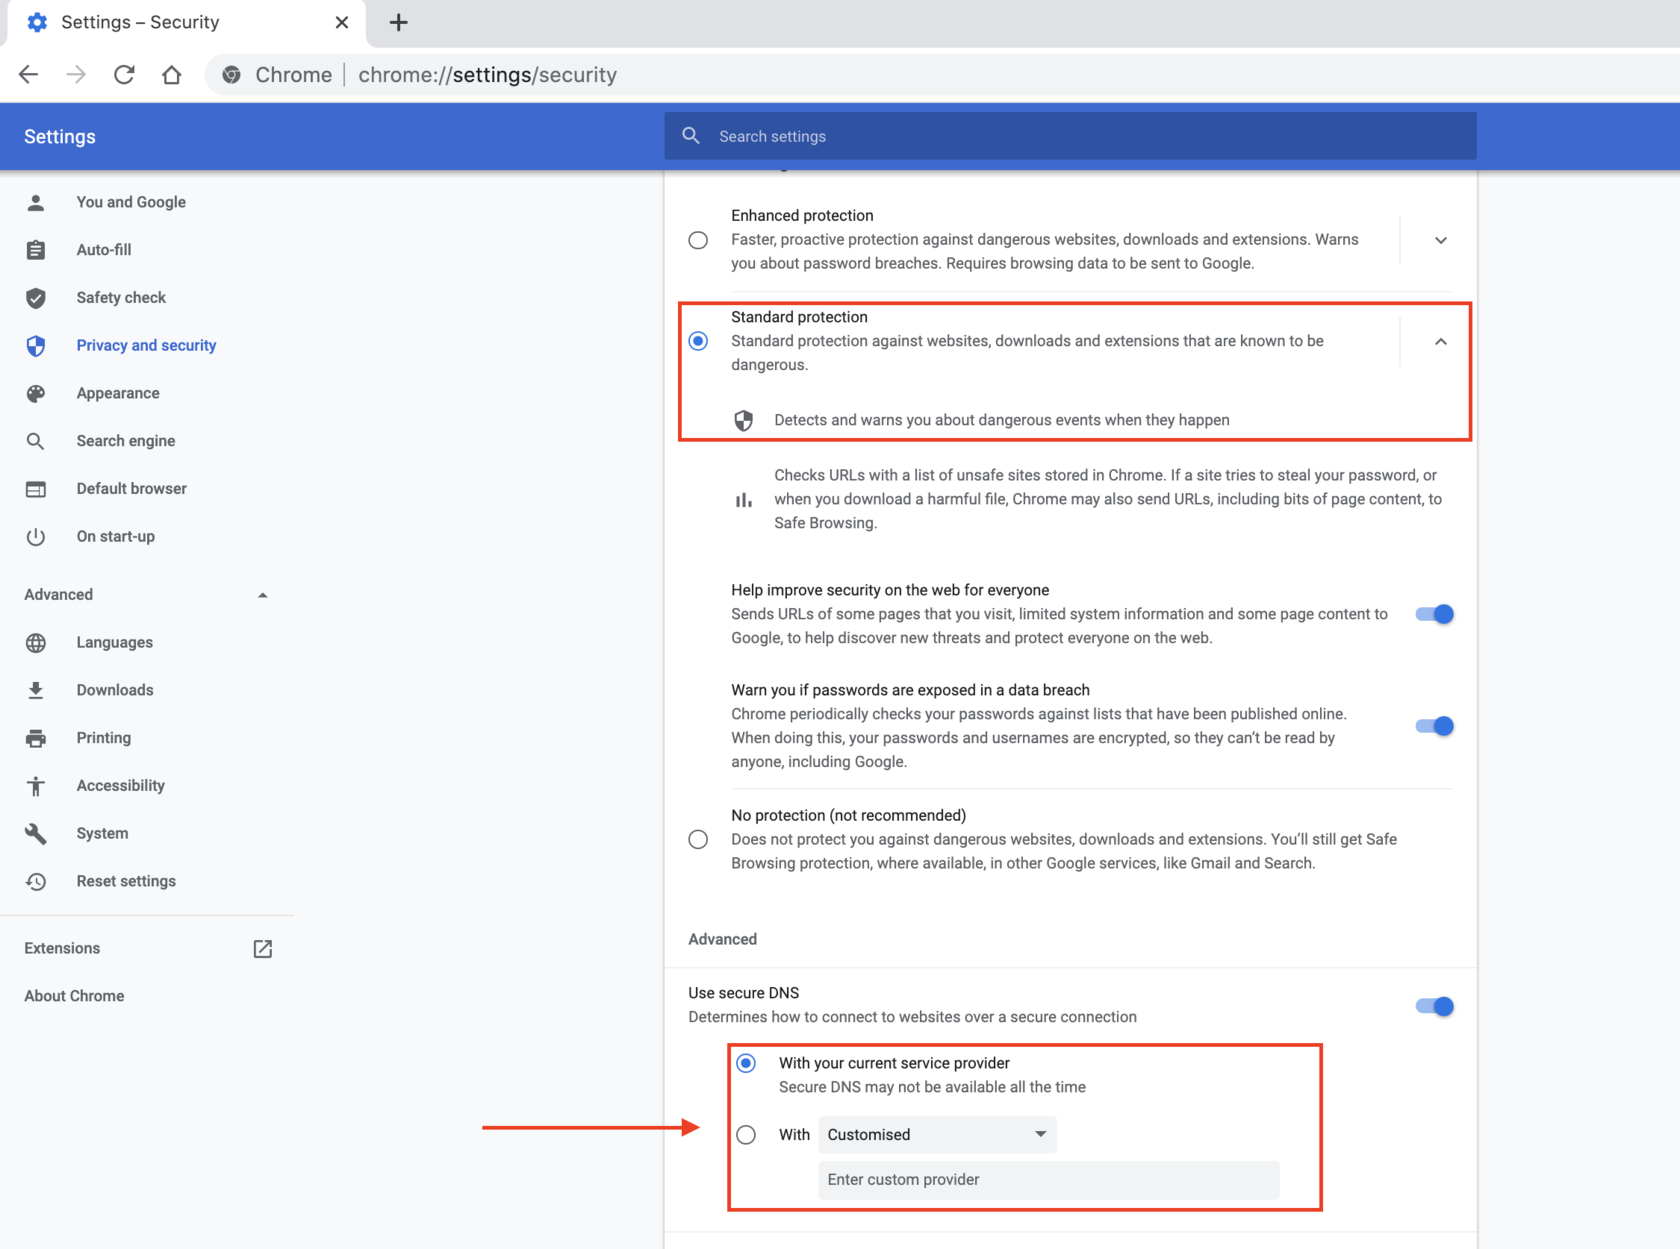The width and height of the screenshot is (1680, 1249).
Task: Open About Chrome page
Action: [x=74, y=996]
